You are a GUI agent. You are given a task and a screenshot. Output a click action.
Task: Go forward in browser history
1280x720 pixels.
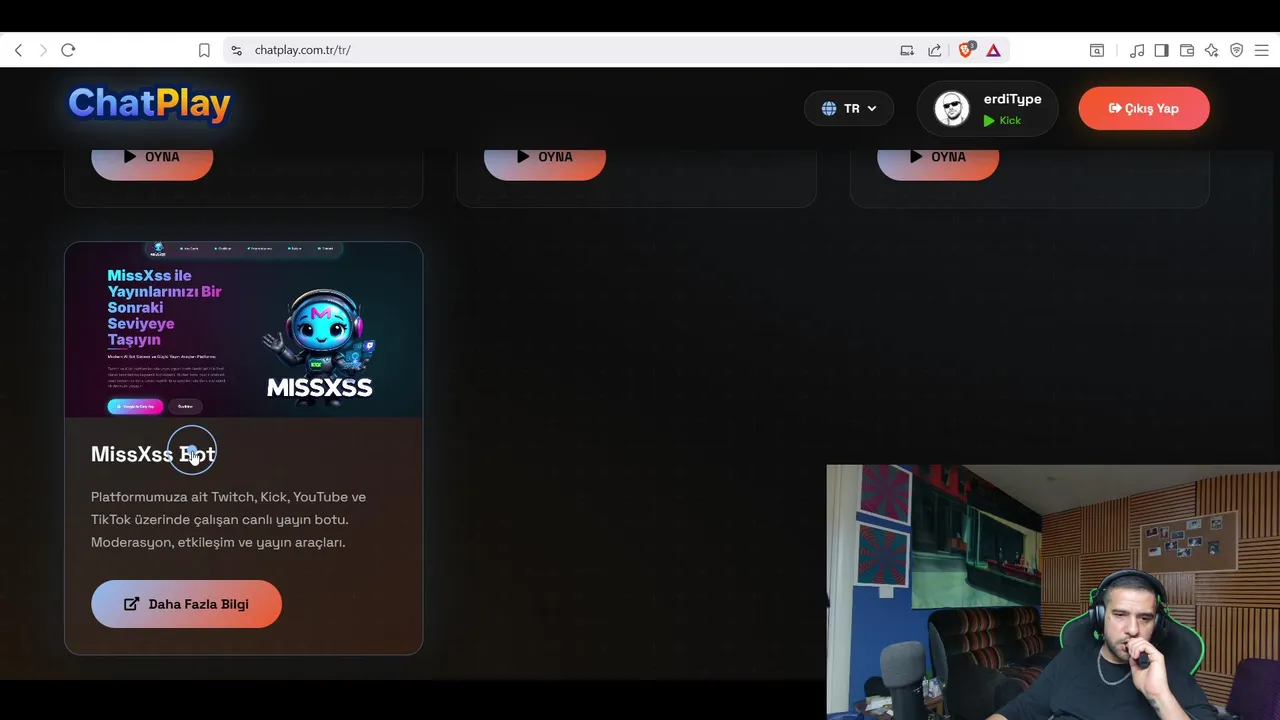click(x=43, y=50)
